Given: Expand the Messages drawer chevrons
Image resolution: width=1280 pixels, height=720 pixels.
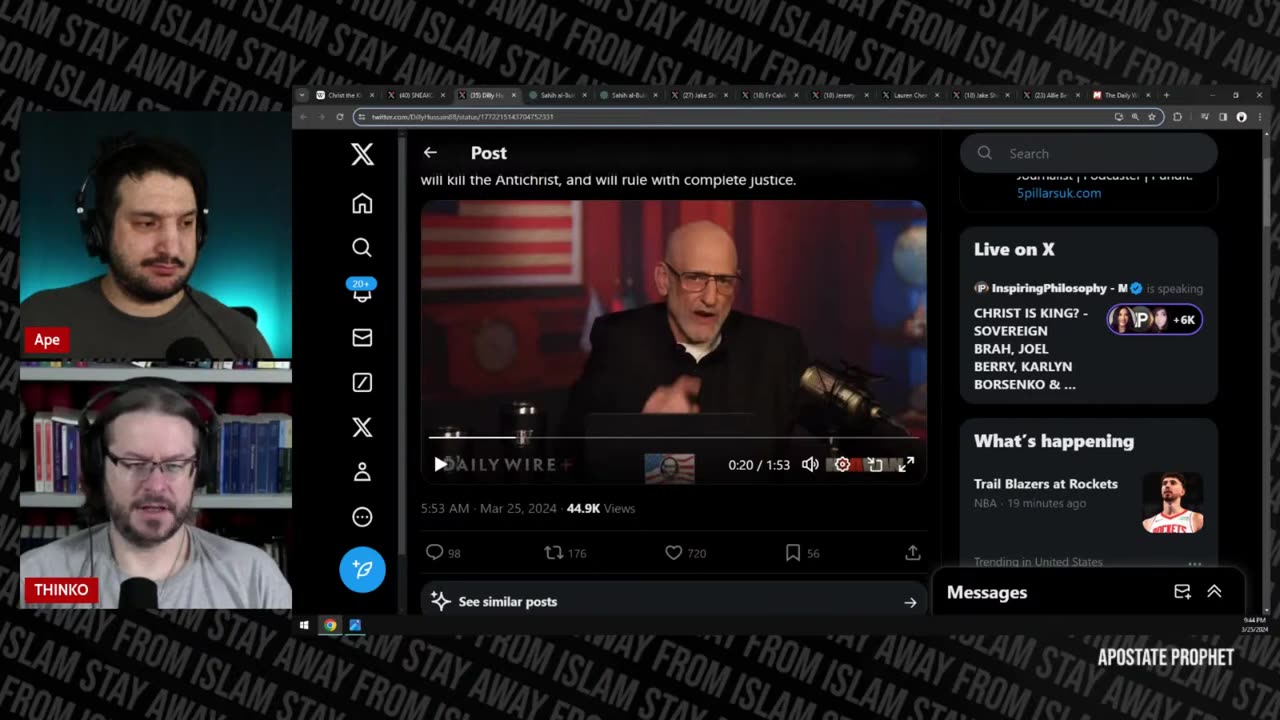Looking at the screenshot, I should click(1214, 592).
